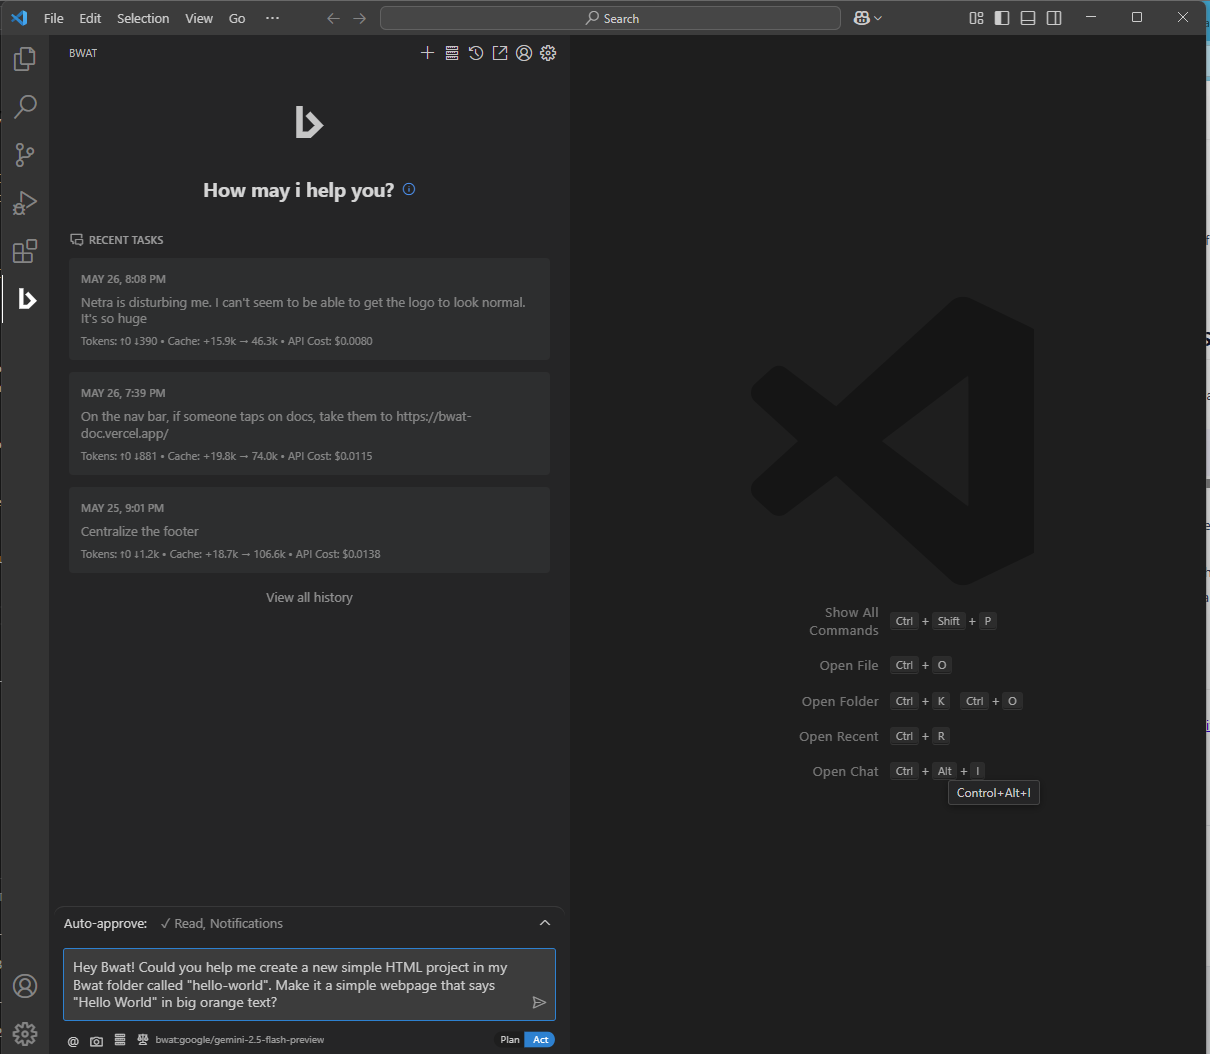Attach image with camera icon
The image size is (1210, 1054).
pyautogui.click(x=96, y=1041)
